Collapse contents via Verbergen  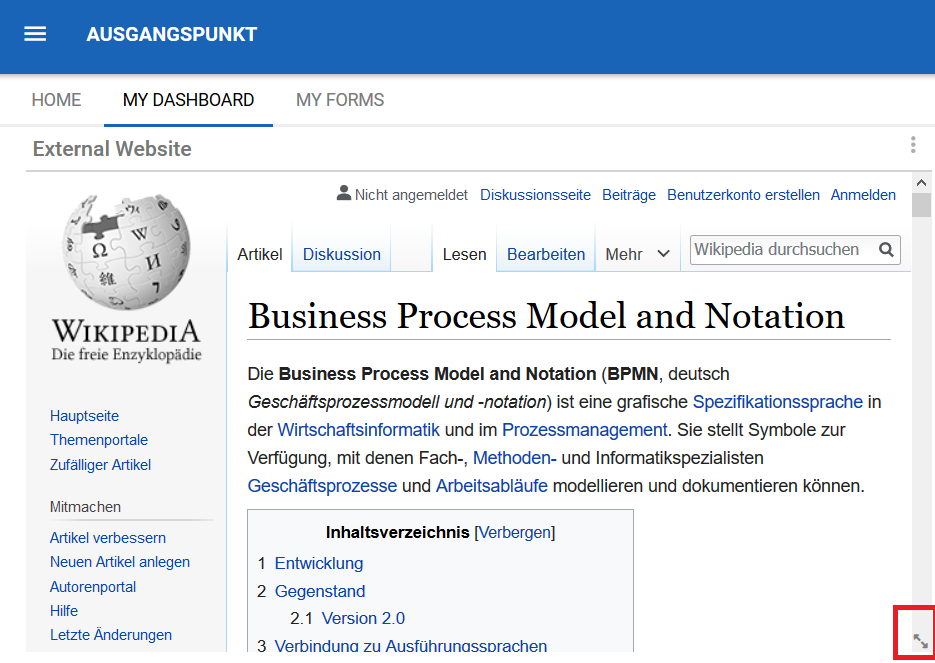pos(515,532)
